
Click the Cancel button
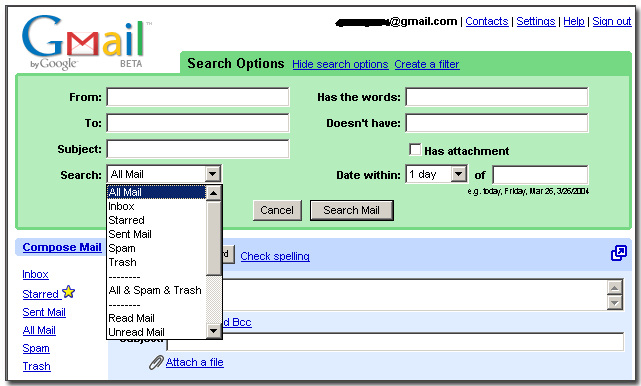coord(277,210)
